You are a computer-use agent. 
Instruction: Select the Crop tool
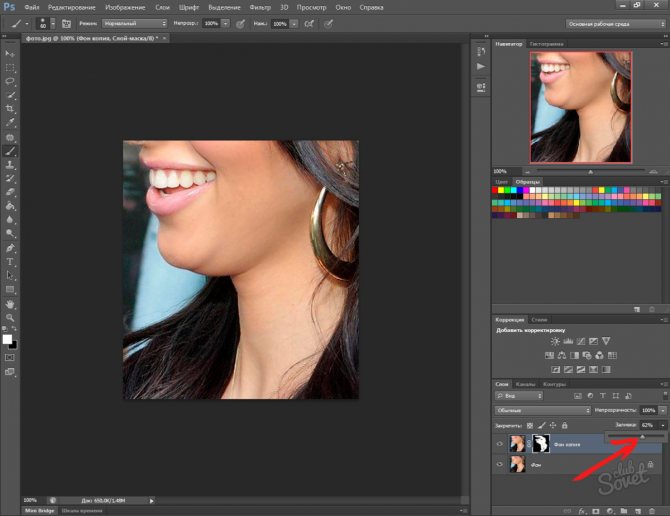(10, 108)
